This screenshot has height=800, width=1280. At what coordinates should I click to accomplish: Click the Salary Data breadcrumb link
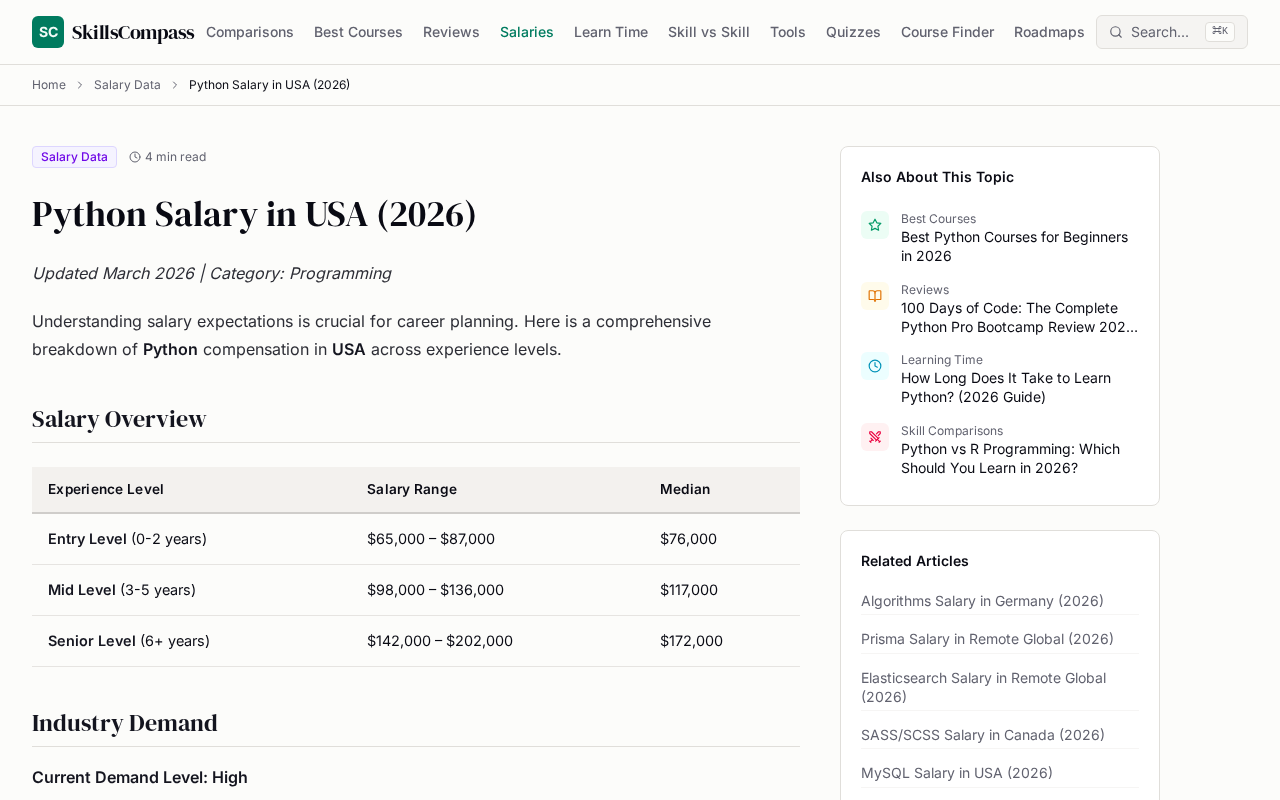(x=127, y=85)
